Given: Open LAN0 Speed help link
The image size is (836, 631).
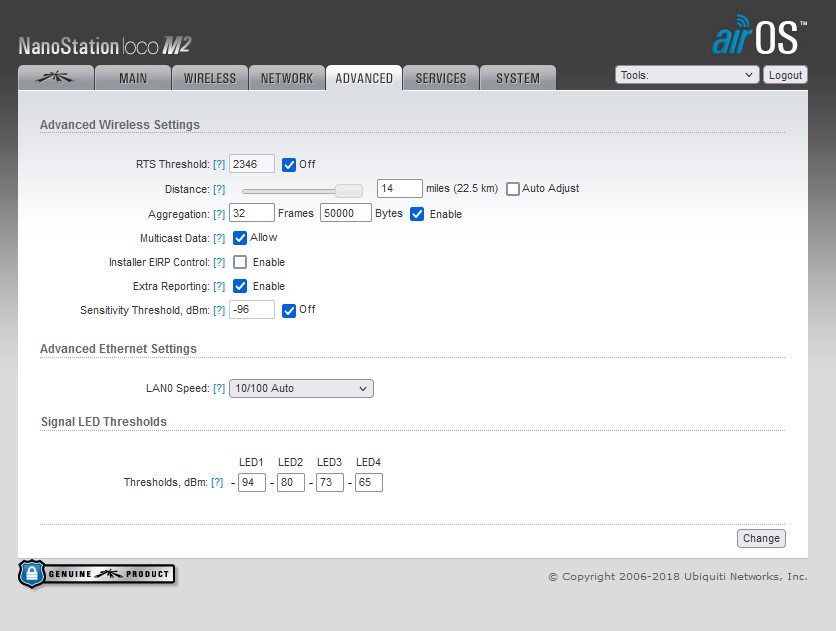Looking at the screenshot, I should (x=219, y=388).
